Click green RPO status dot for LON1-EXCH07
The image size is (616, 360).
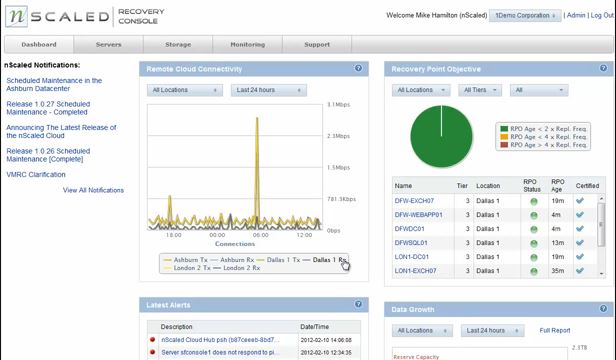coord(534,271)
